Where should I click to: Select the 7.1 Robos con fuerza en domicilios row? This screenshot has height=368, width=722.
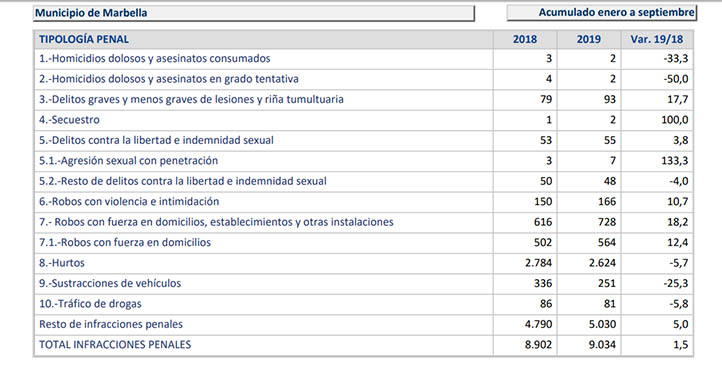pos(363,243)
